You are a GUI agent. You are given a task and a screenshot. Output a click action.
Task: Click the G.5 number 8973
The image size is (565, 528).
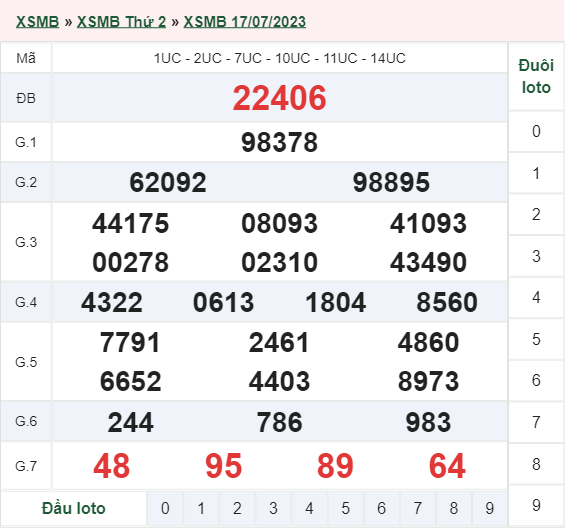pyautogui.click(x=428, y=381)
